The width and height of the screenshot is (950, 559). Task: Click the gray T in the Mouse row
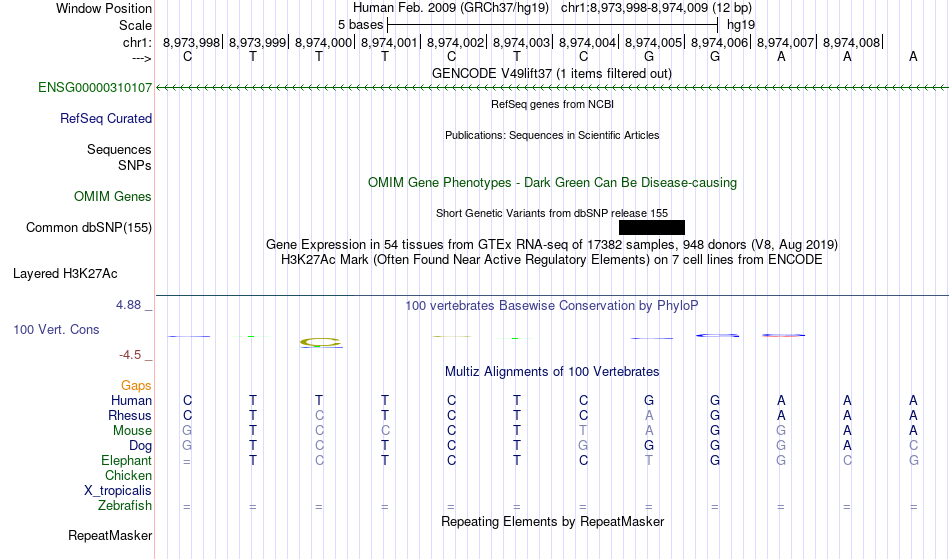click(x=583, y=431)
